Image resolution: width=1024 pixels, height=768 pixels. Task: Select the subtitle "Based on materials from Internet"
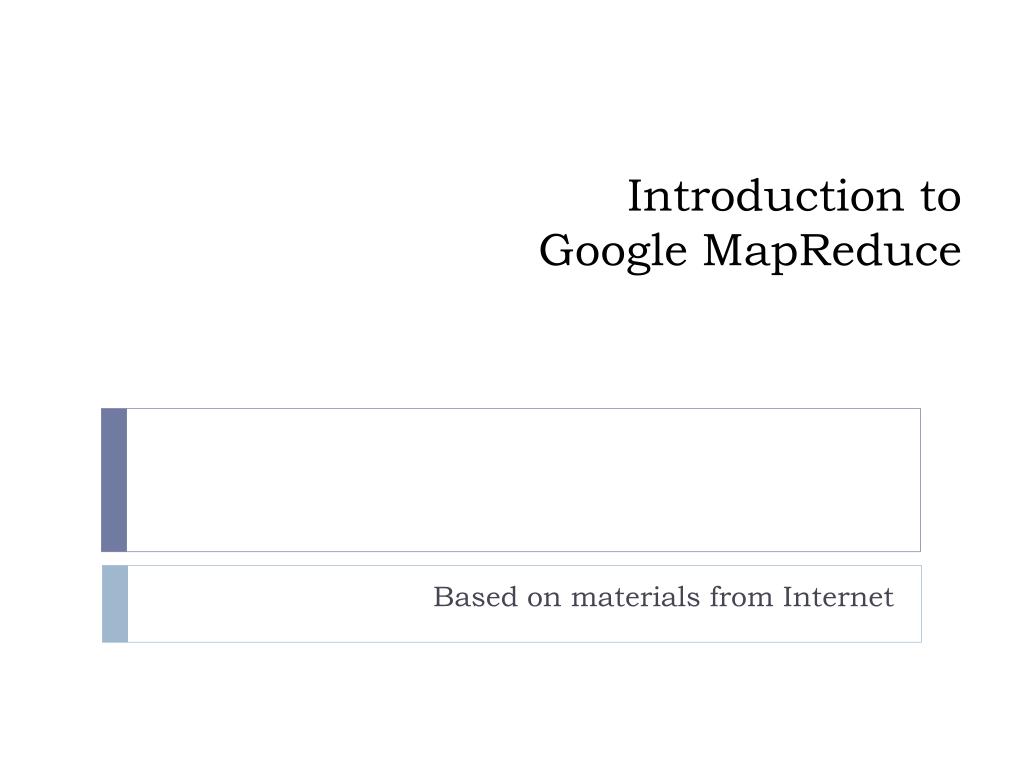click(663, 597)
